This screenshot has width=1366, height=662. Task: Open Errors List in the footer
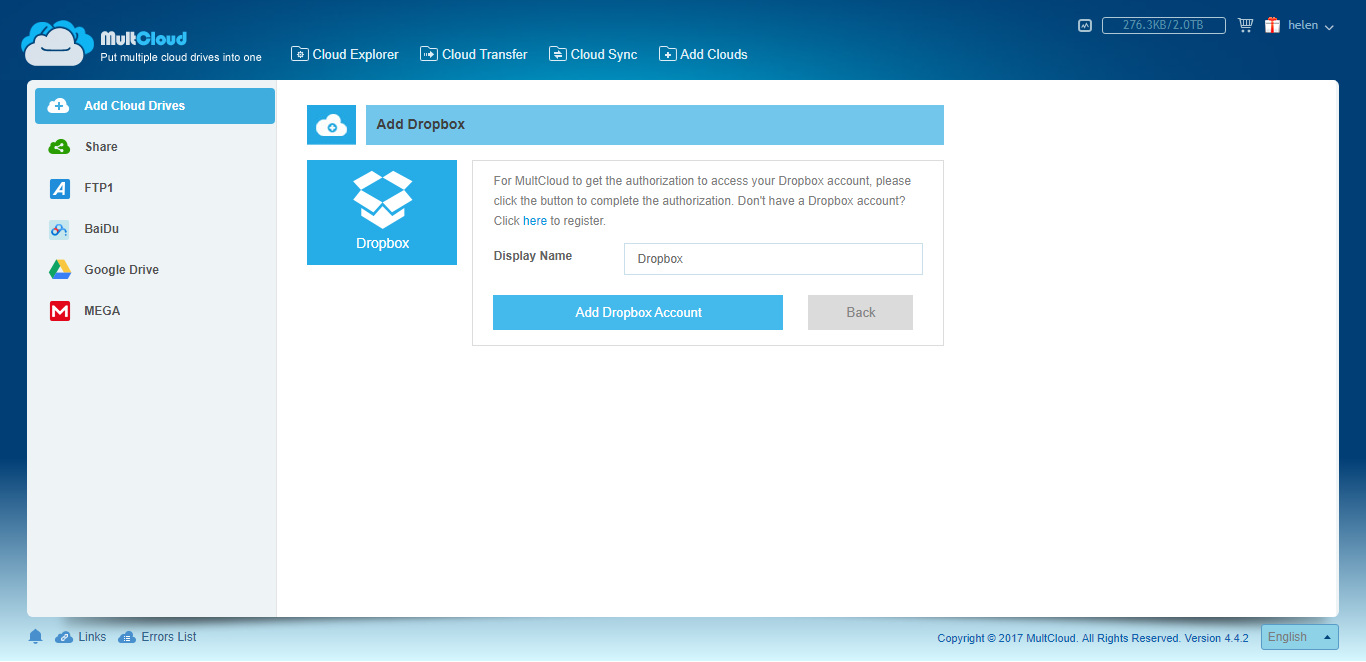(x=158, y=637)
